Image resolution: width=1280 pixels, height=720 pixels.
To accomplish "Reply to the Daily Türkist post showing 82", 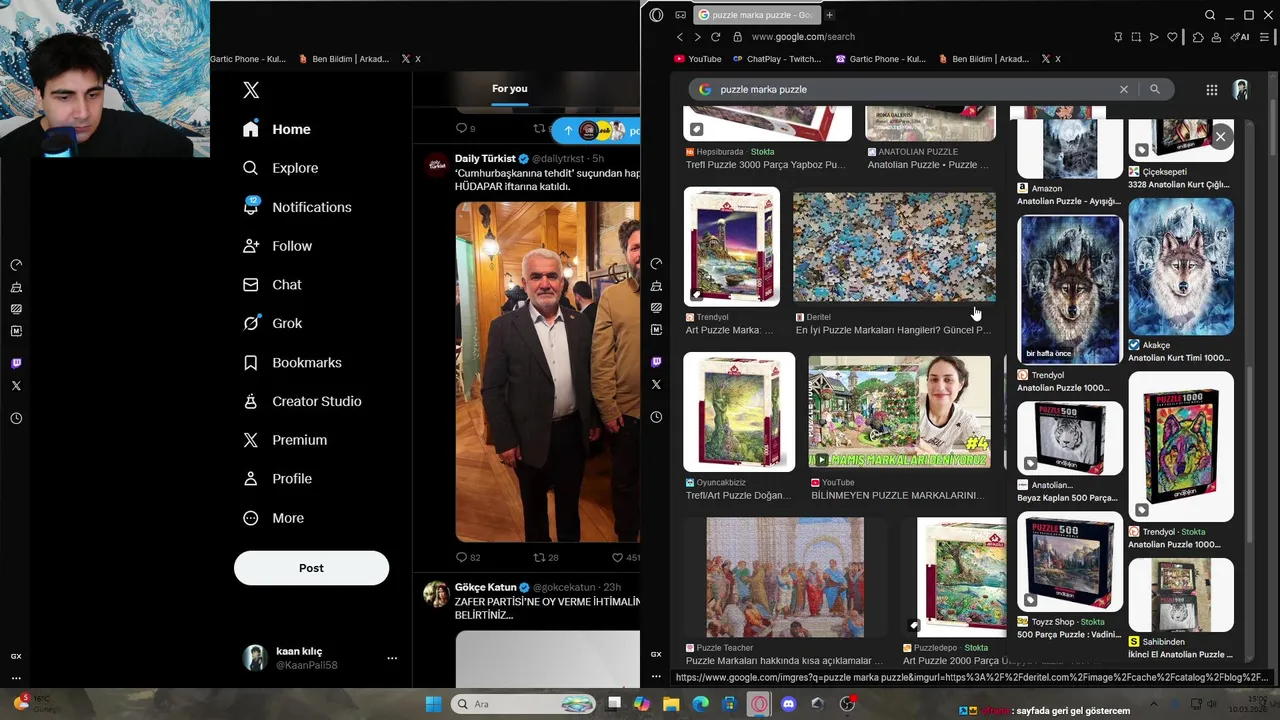I will tap(467, 557).
